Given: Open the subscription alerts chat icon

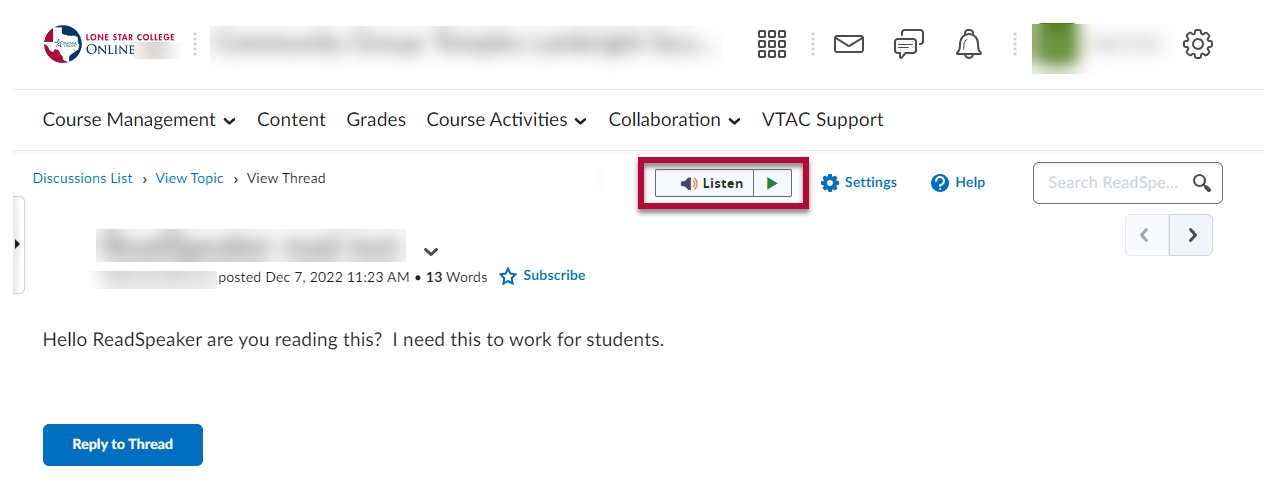Looking at the screenshot, I should tap(908, 44).
